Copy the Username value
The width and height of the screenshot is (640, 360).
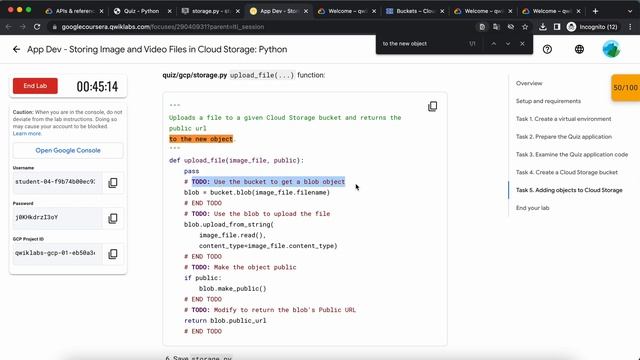point(113,182)
